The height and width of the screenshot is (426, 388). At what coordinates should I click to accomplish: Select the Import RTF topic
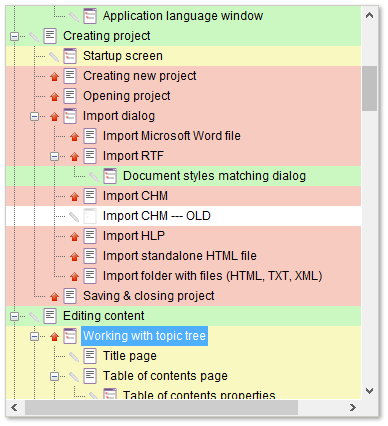coord(133,156)
